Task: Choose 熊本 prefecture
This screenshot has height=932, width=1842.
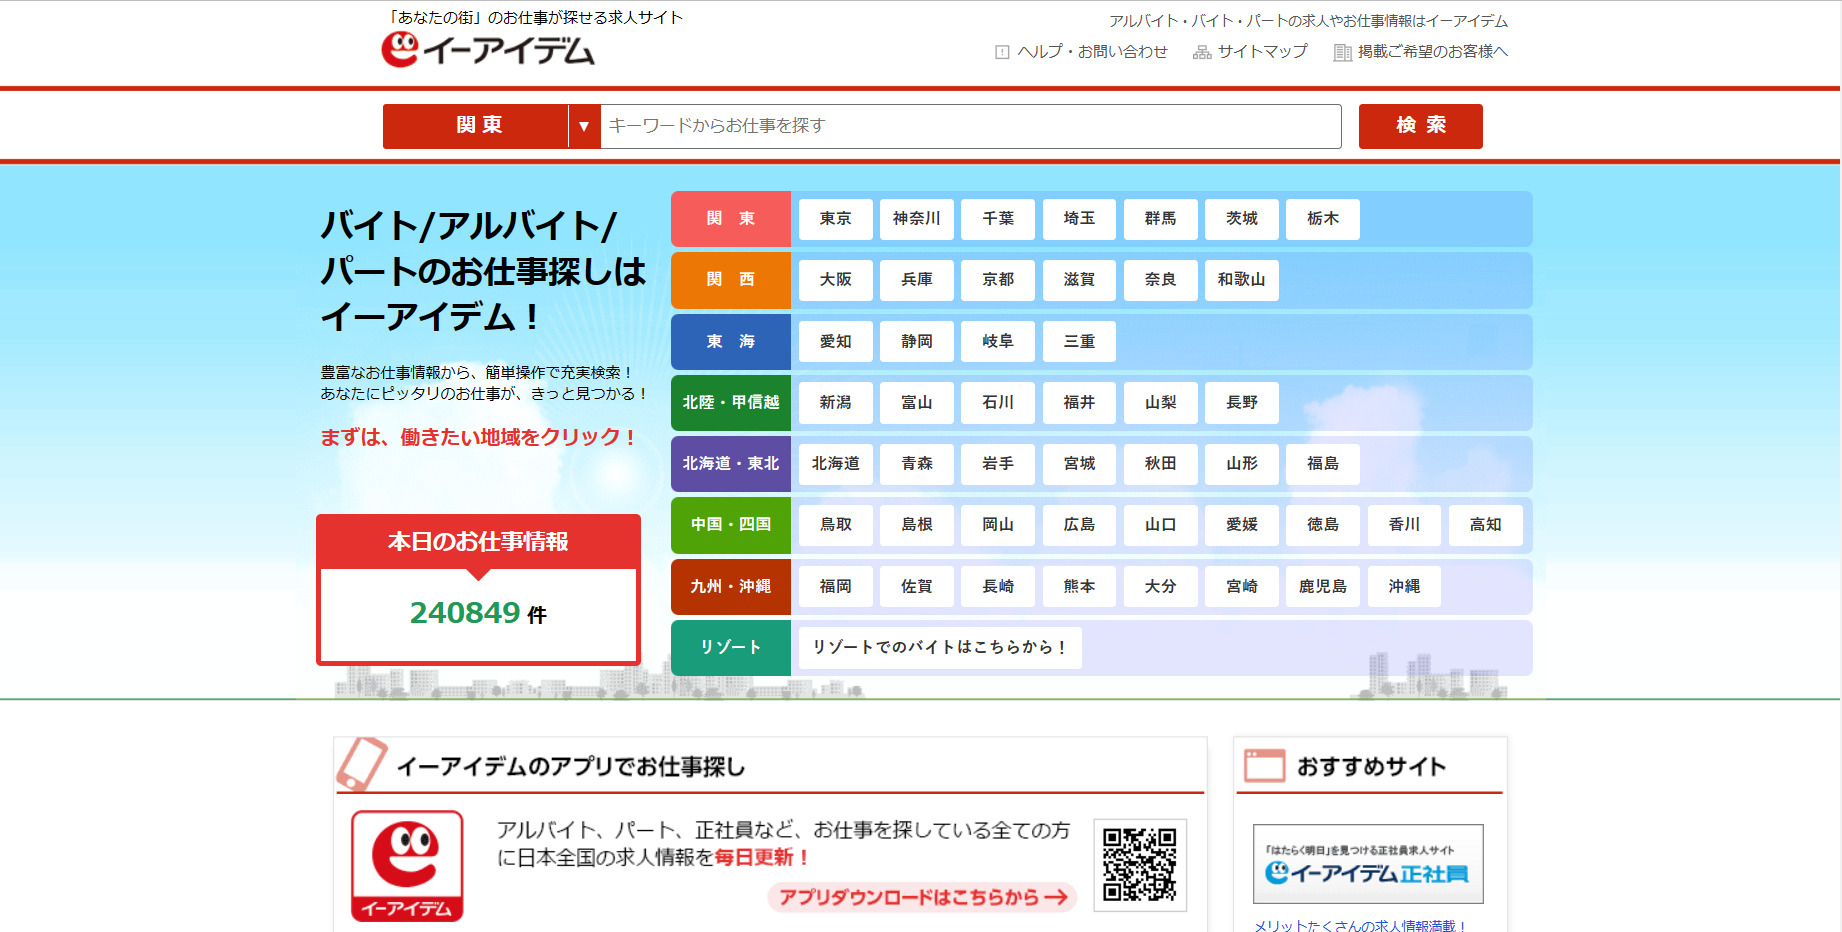Action: tap(1079, 587)
